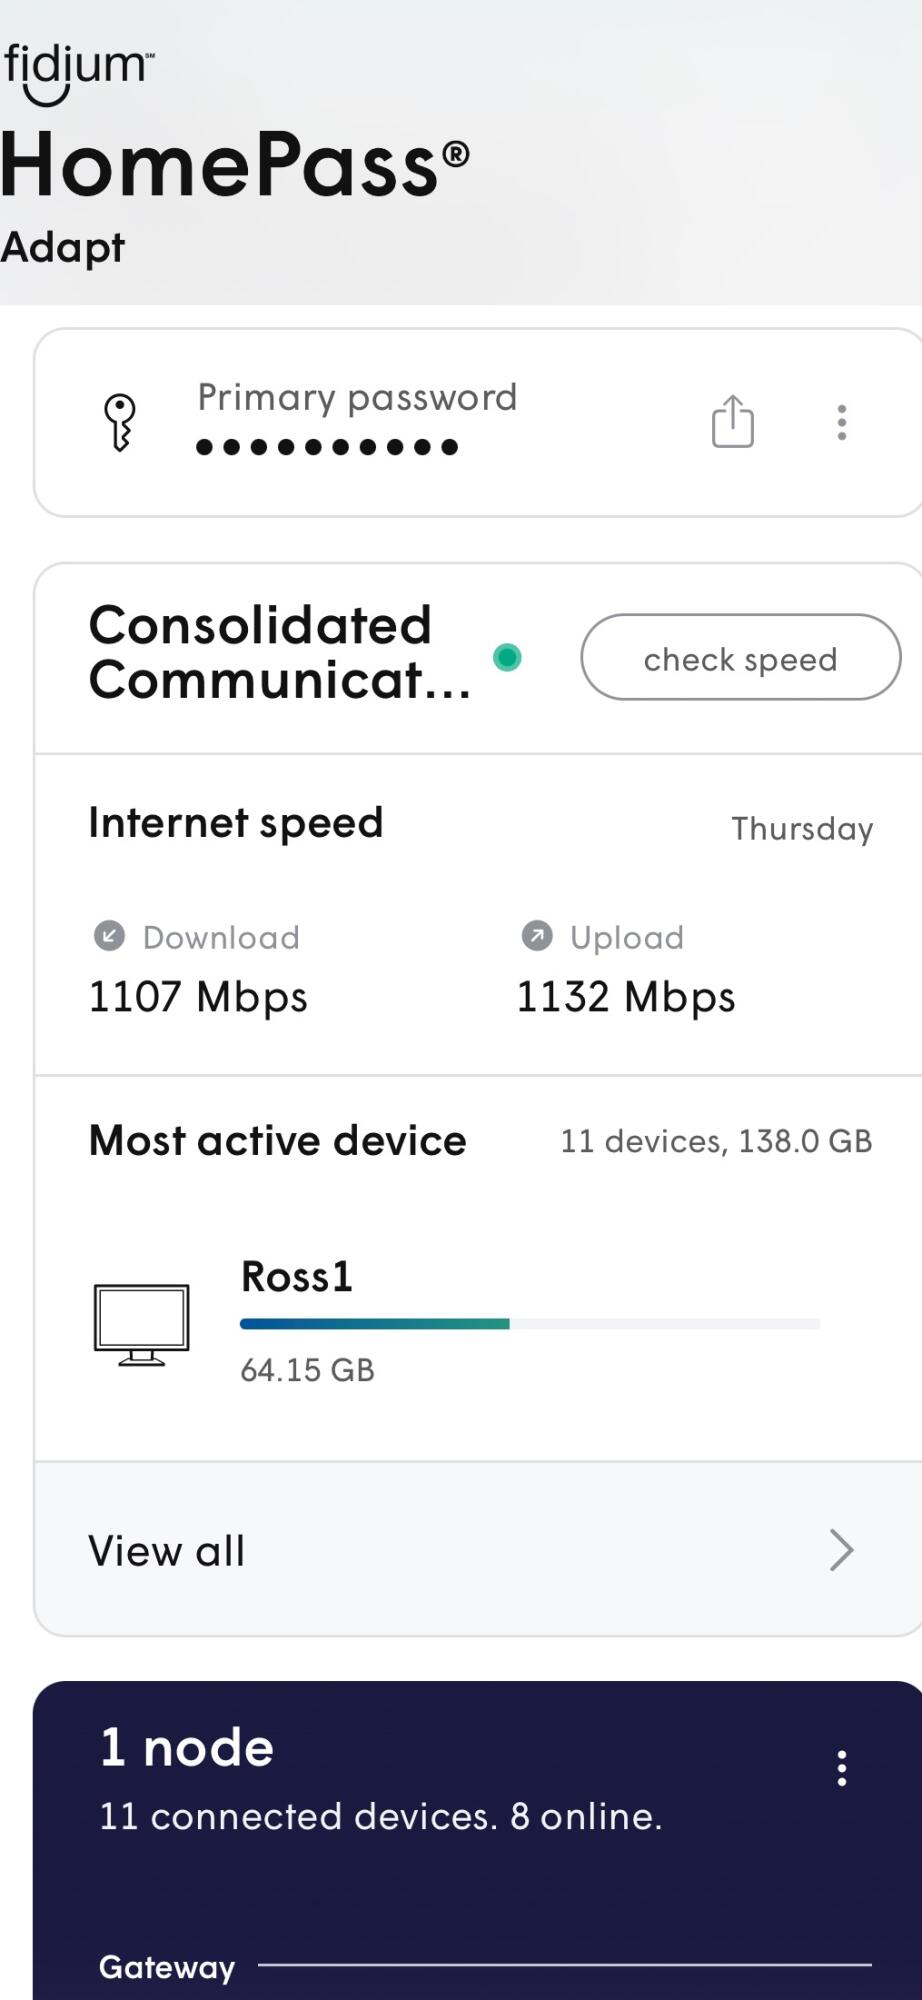The width and height of the screenshot is (922, 2000).
Task: Open the Adapt section label
Action: [x=63, y=247]
